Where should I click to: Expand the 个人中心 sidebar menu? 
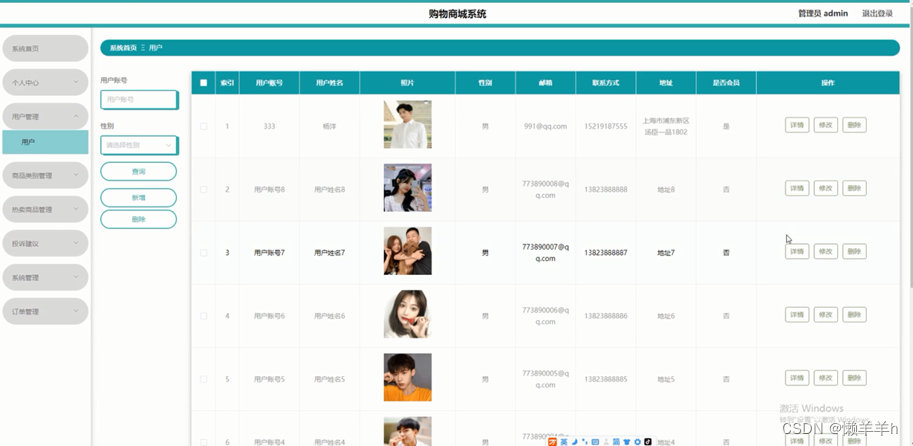pos(45,83)
